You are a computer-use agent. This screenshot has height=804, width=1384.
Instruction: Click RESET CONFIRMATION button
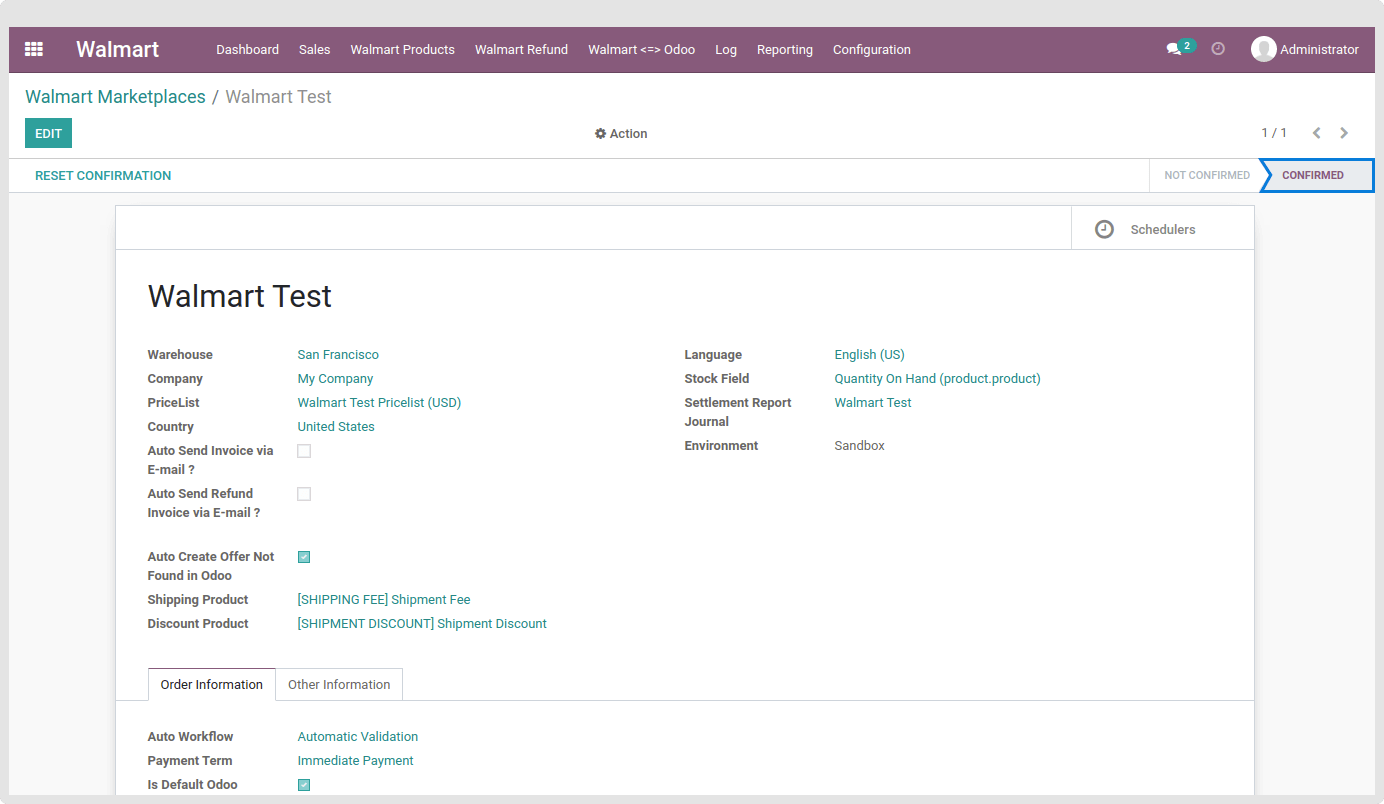(103, 175)
